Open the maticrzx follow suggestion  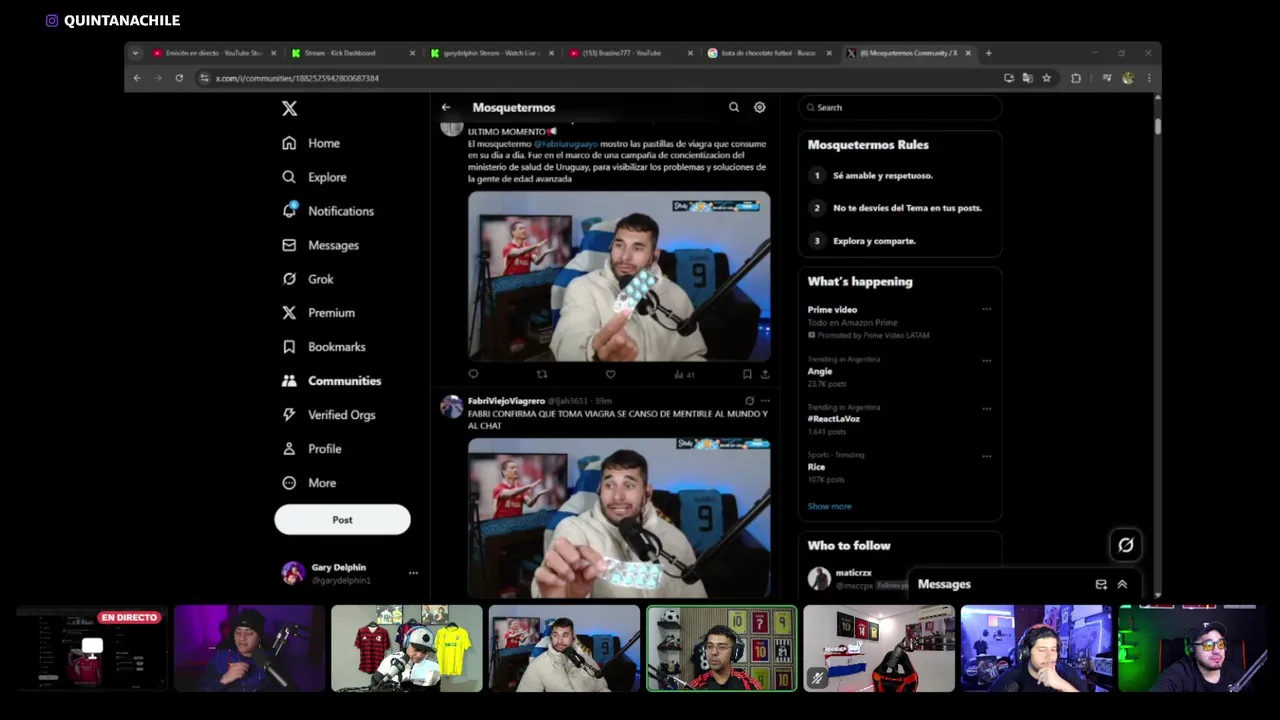click(x=853, y=574)
